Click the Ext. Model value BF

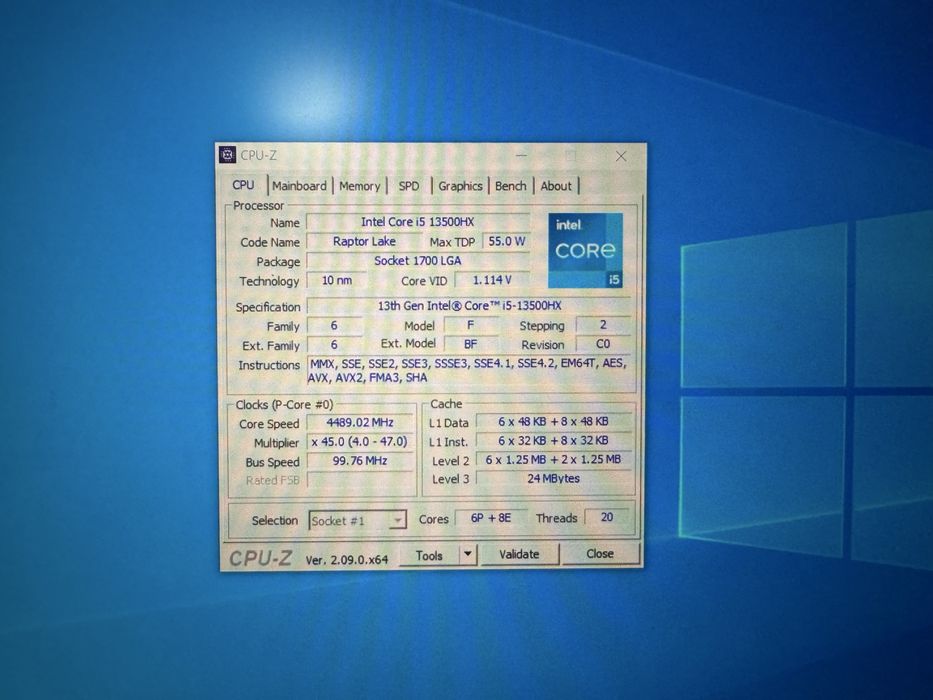(471, 344)
